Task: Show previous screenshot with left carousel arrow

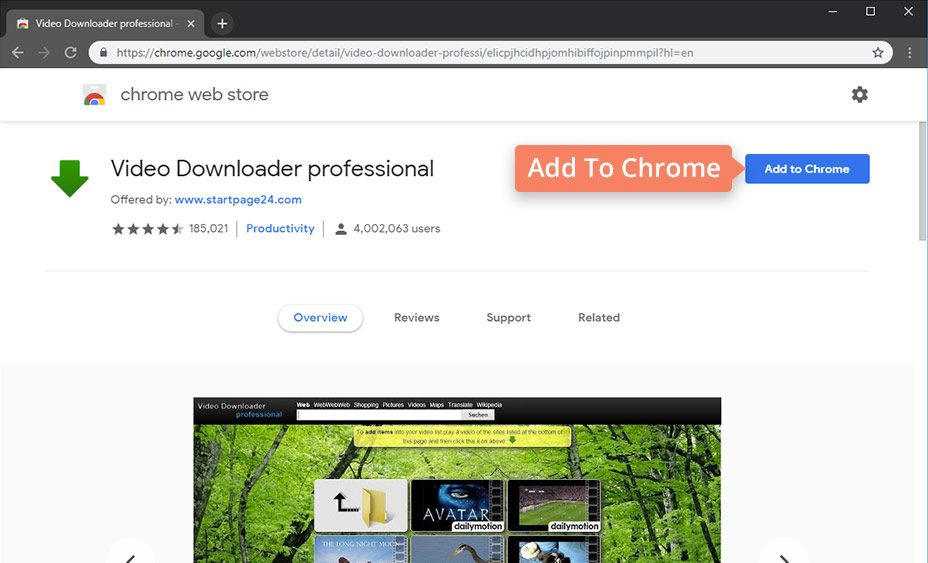Action: [x=131, y=555]
